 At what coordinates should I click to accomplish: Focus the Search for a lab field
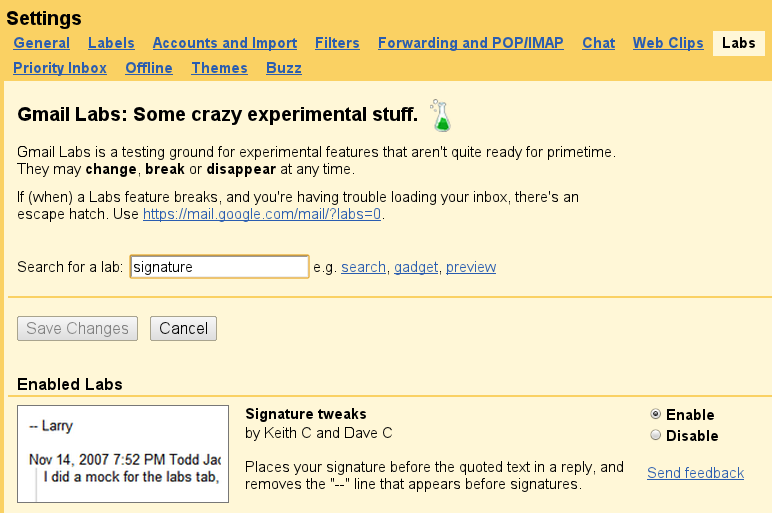tap(220, 267)
